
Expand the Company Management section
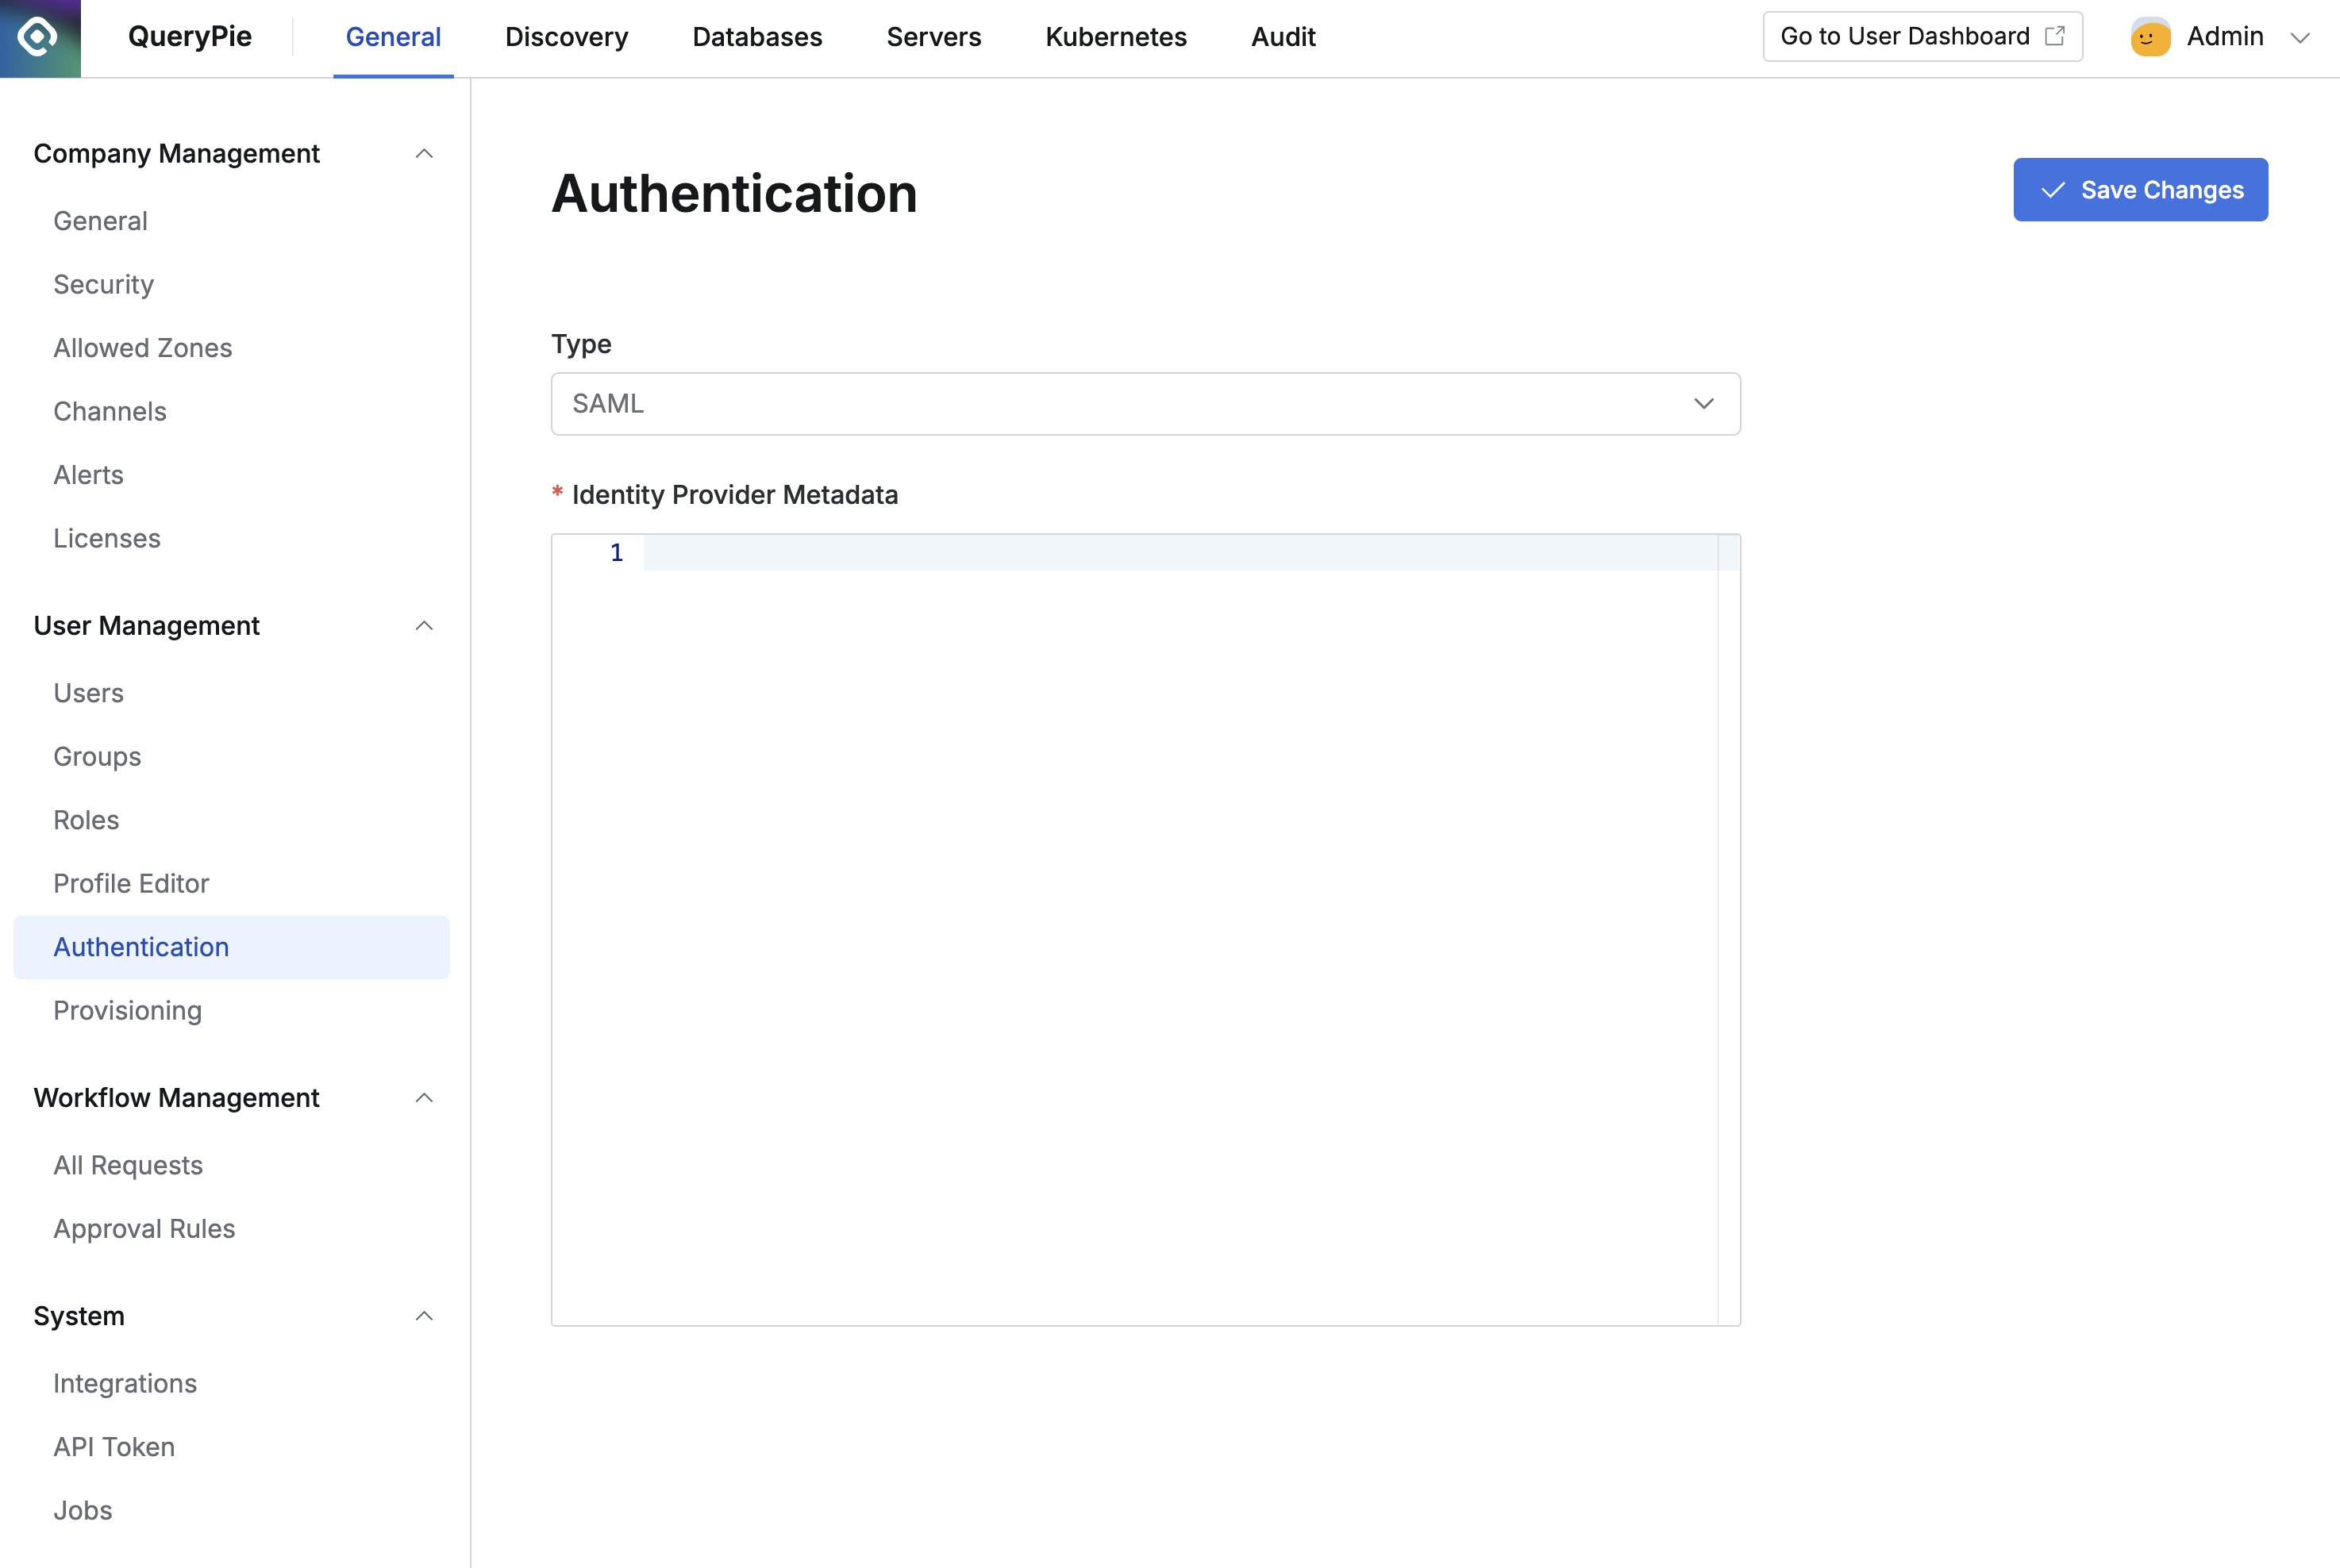(427, 154)
